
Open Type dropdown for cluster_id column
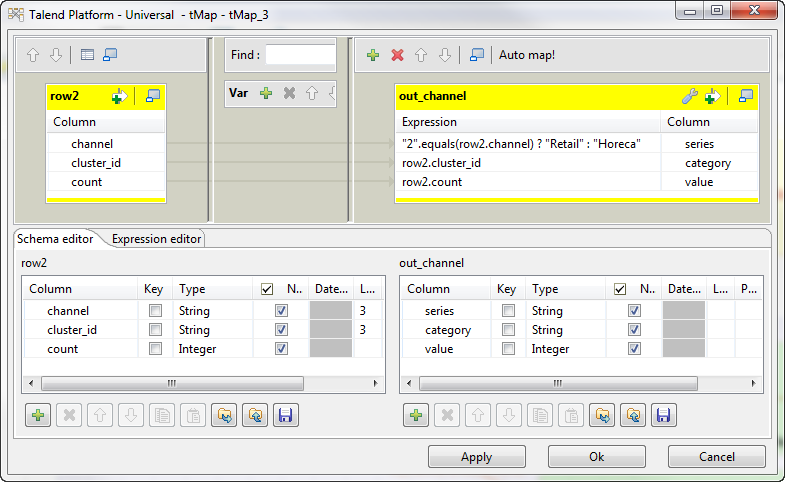click(x=208, y=330)
